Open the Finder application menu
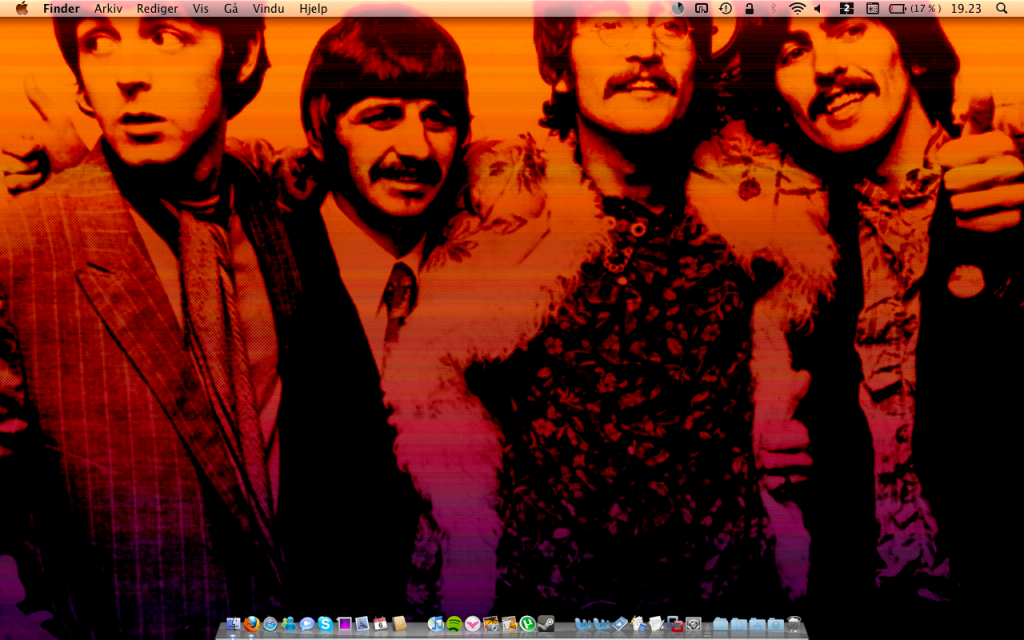Image resolution: width=1024 pixels, height=640 pixels. [x=61, y=8]
